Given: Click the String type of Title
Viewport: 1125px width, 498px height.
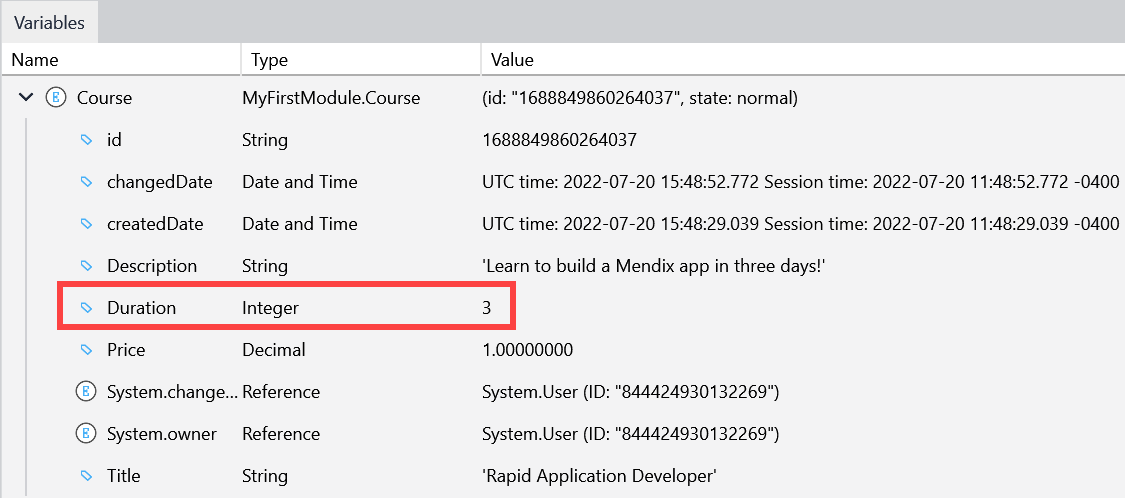Looking at the screenshot, I should pos(265,476).
